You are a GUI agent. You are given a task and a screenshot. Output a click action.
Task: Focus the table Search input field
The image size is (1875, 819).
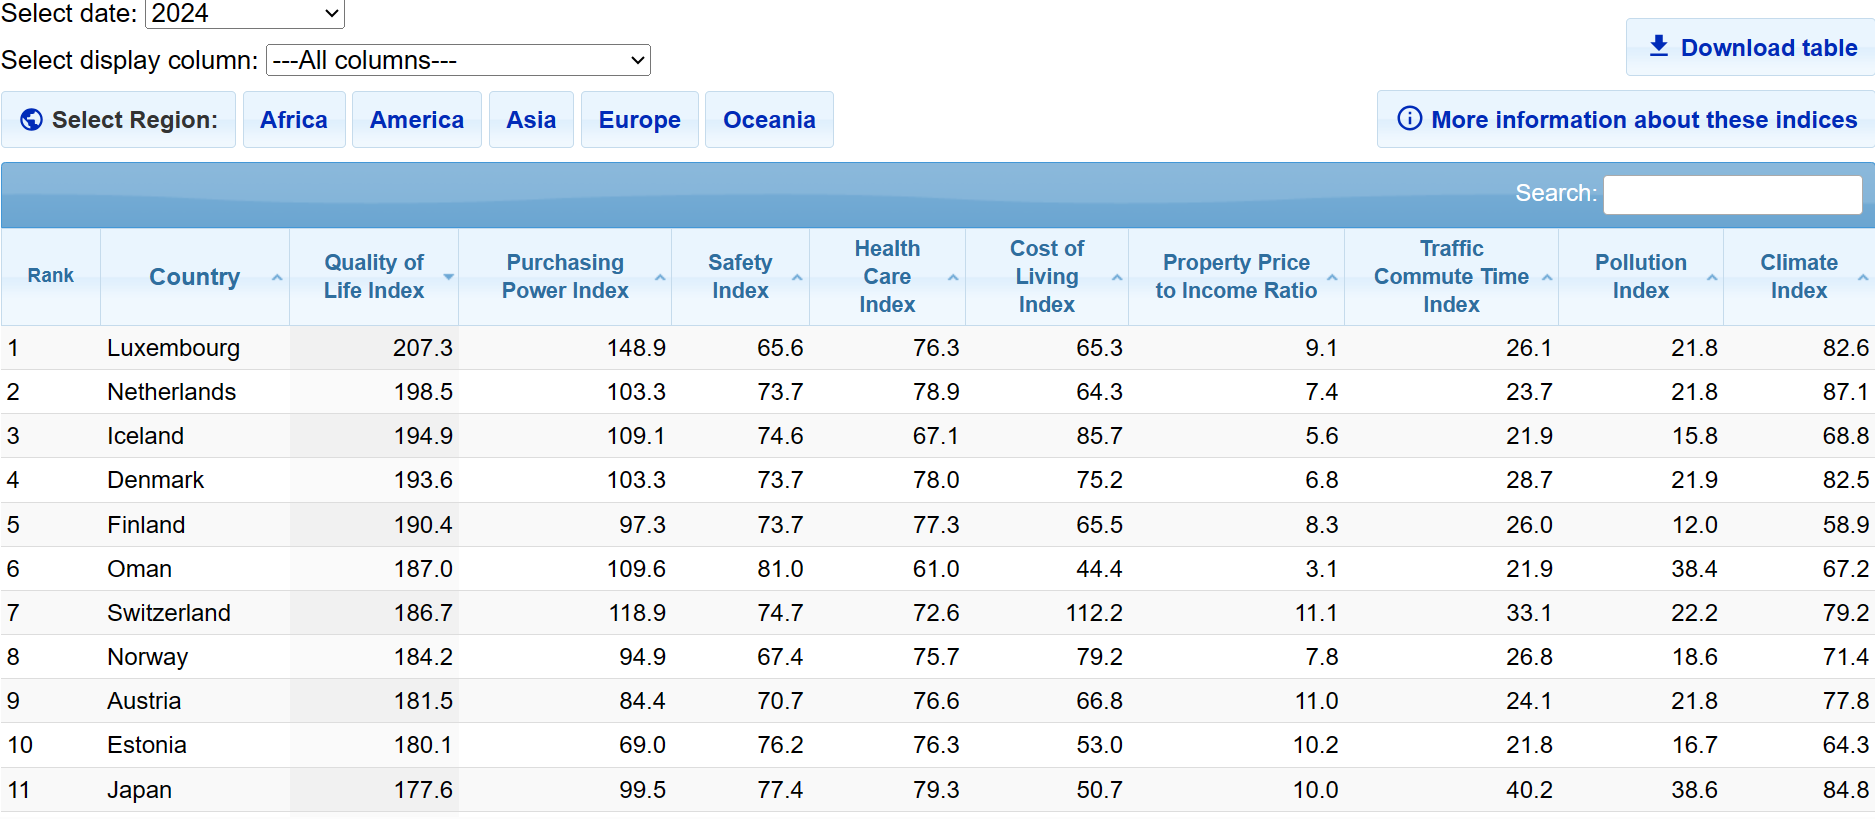[1732, 194]
